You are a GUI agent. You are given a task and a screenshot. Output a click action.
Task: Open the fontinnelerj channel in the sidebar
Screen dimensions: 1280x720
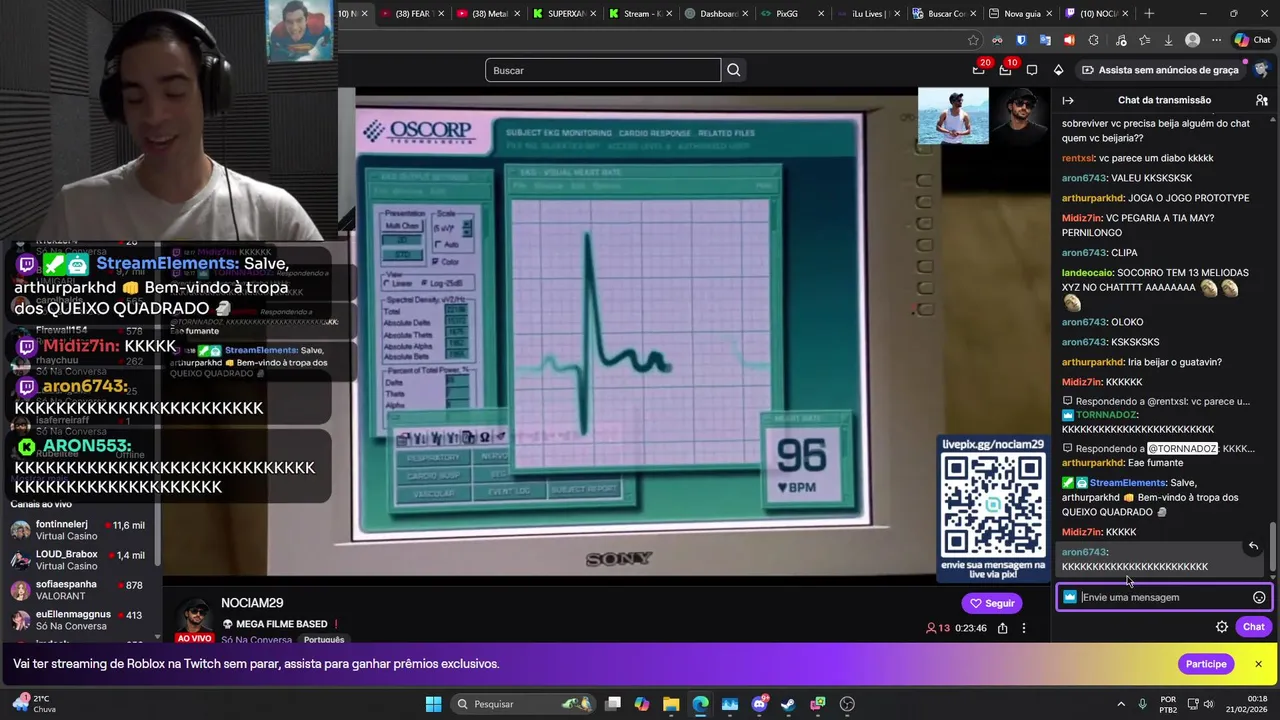(x=78, y=530)
